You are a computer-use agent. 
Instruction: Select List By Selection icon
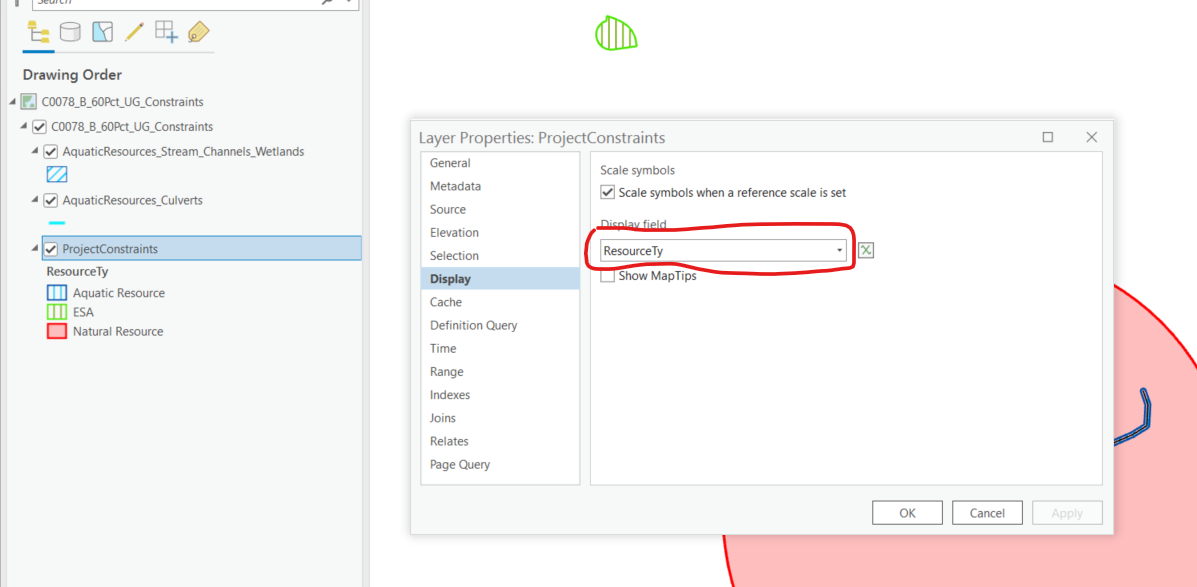[102, 32]
